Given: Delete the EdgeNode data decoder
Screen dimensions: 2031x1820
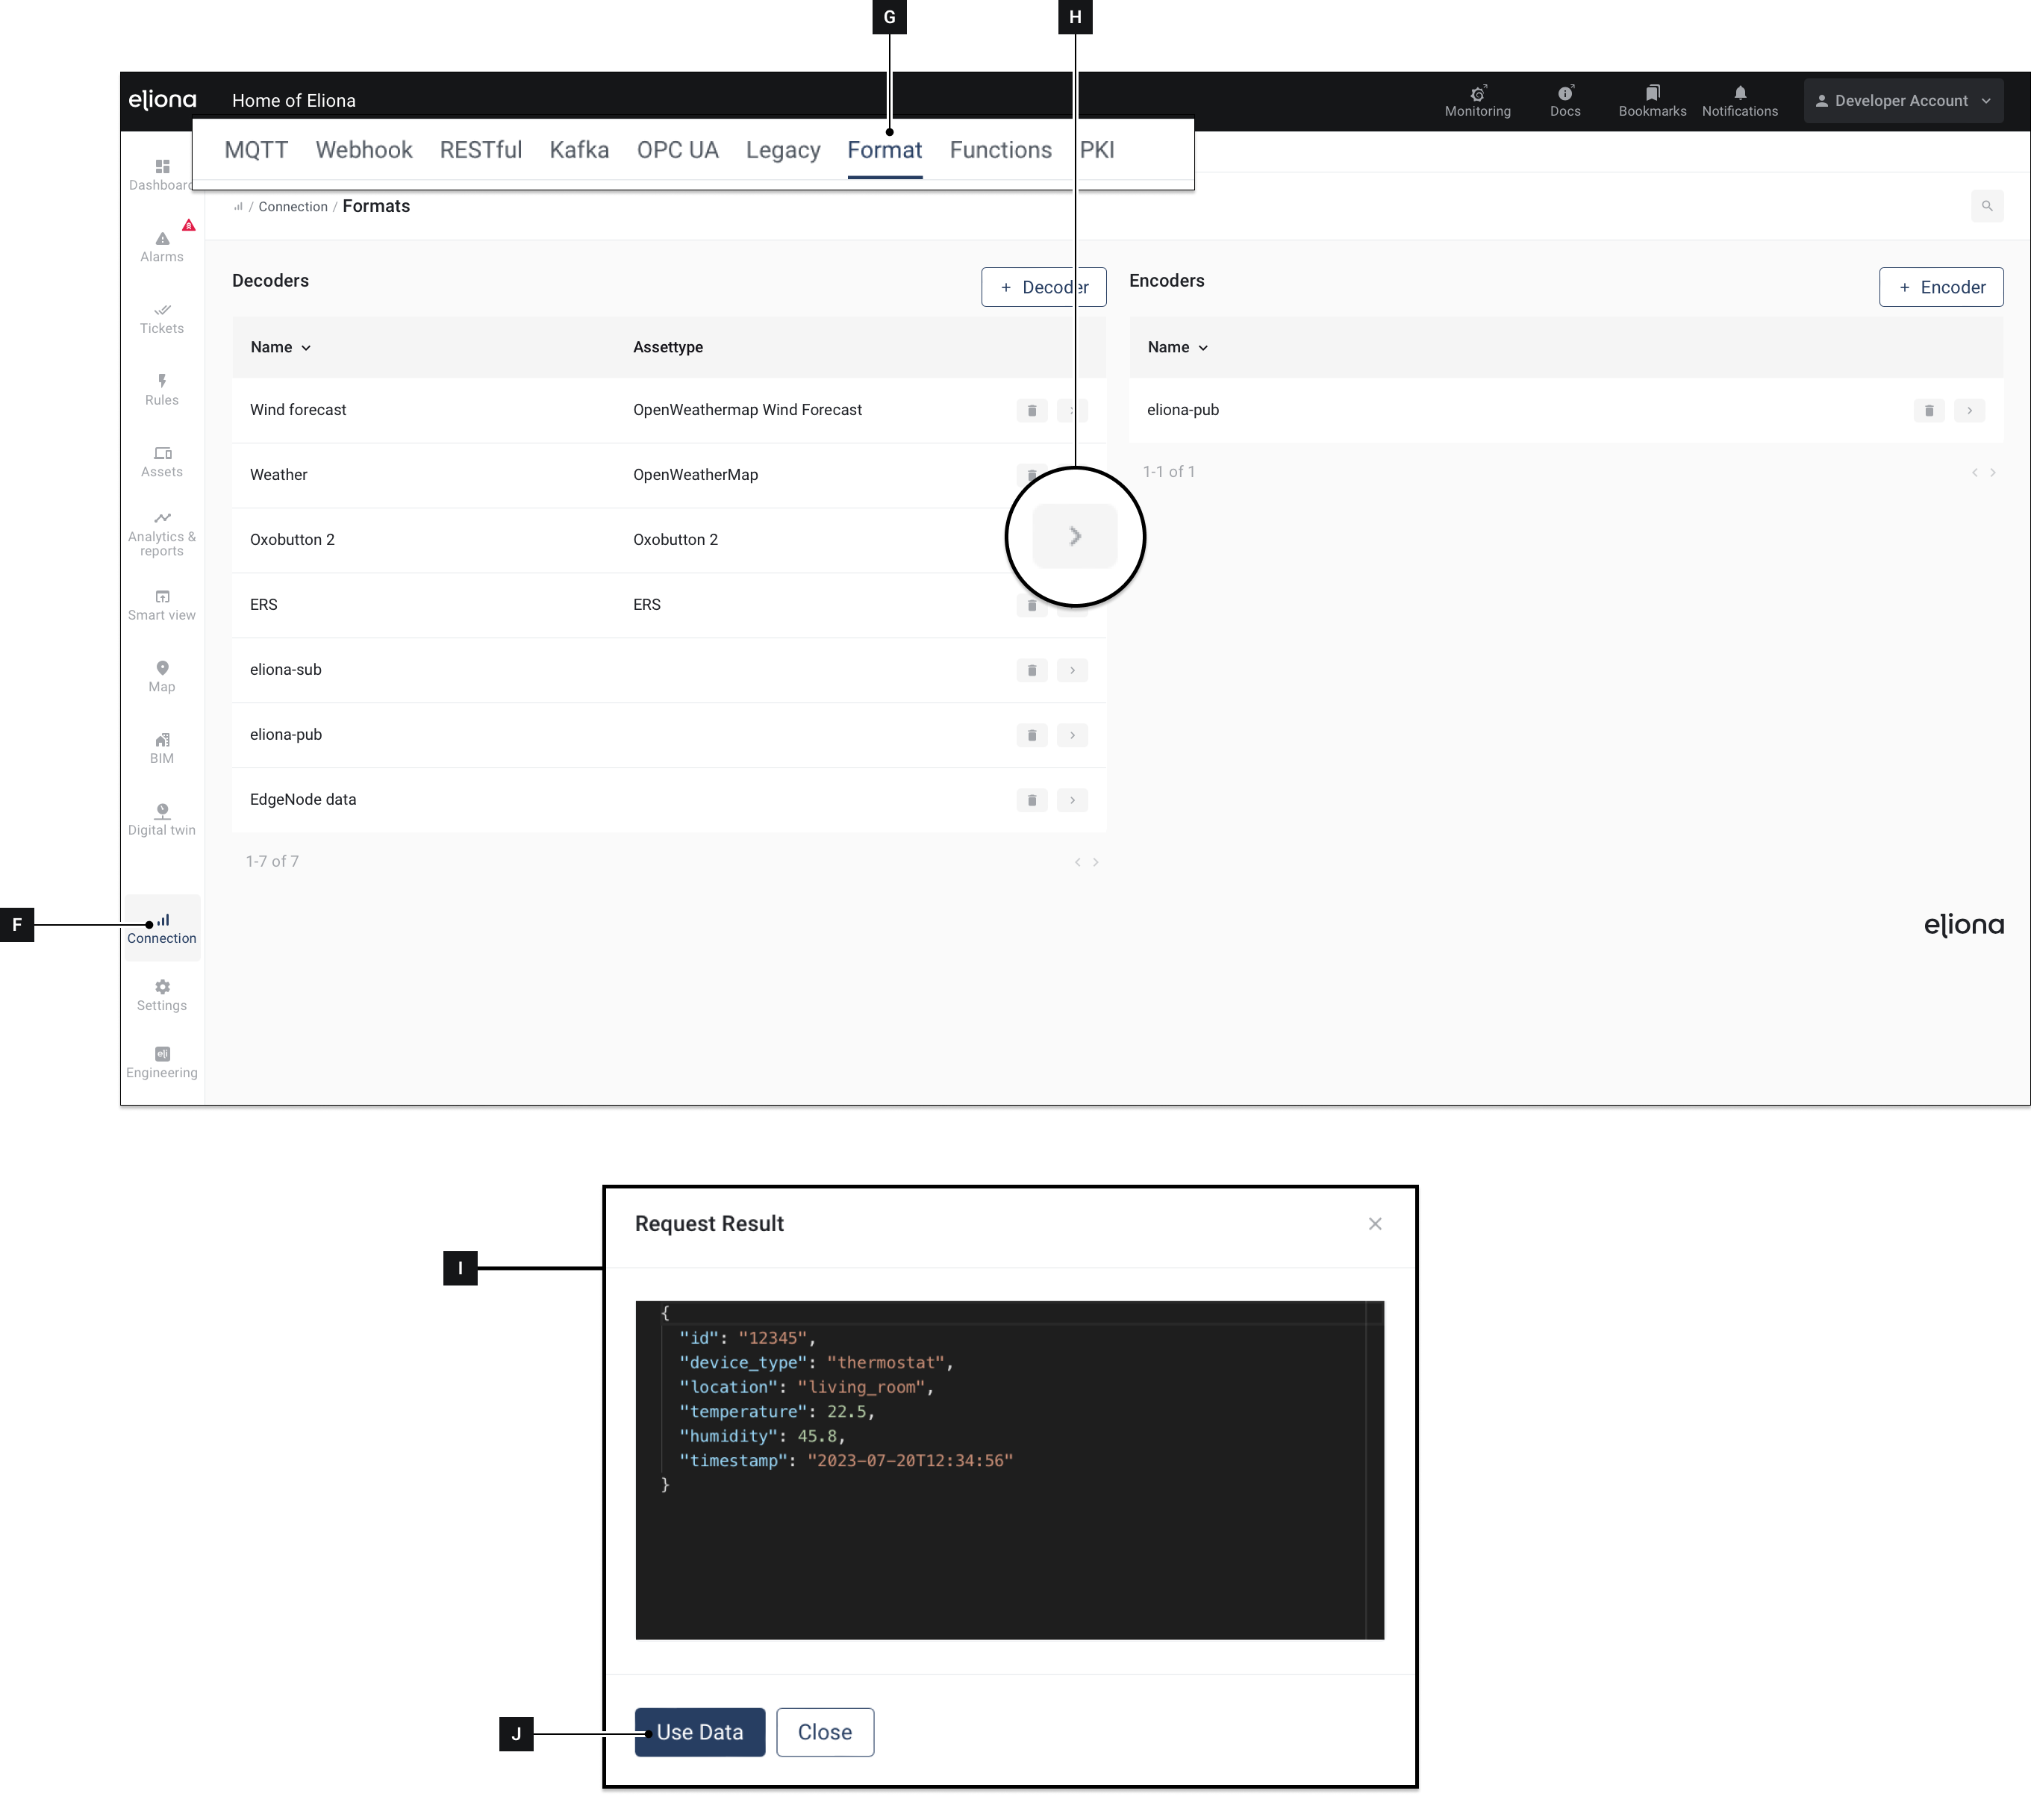Looking at the screenshot, I should (x=1031, y=800).
